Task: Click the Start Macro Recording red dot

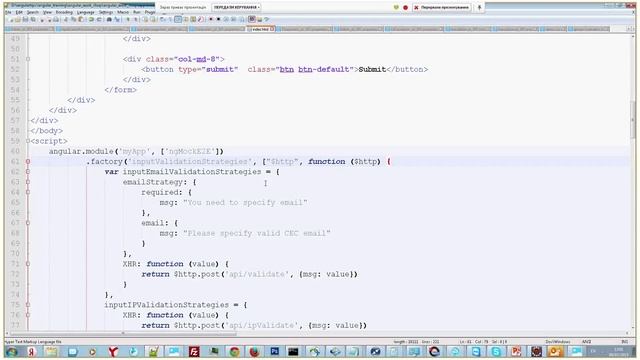Action: pyautogui.click(x=211, y=19)
